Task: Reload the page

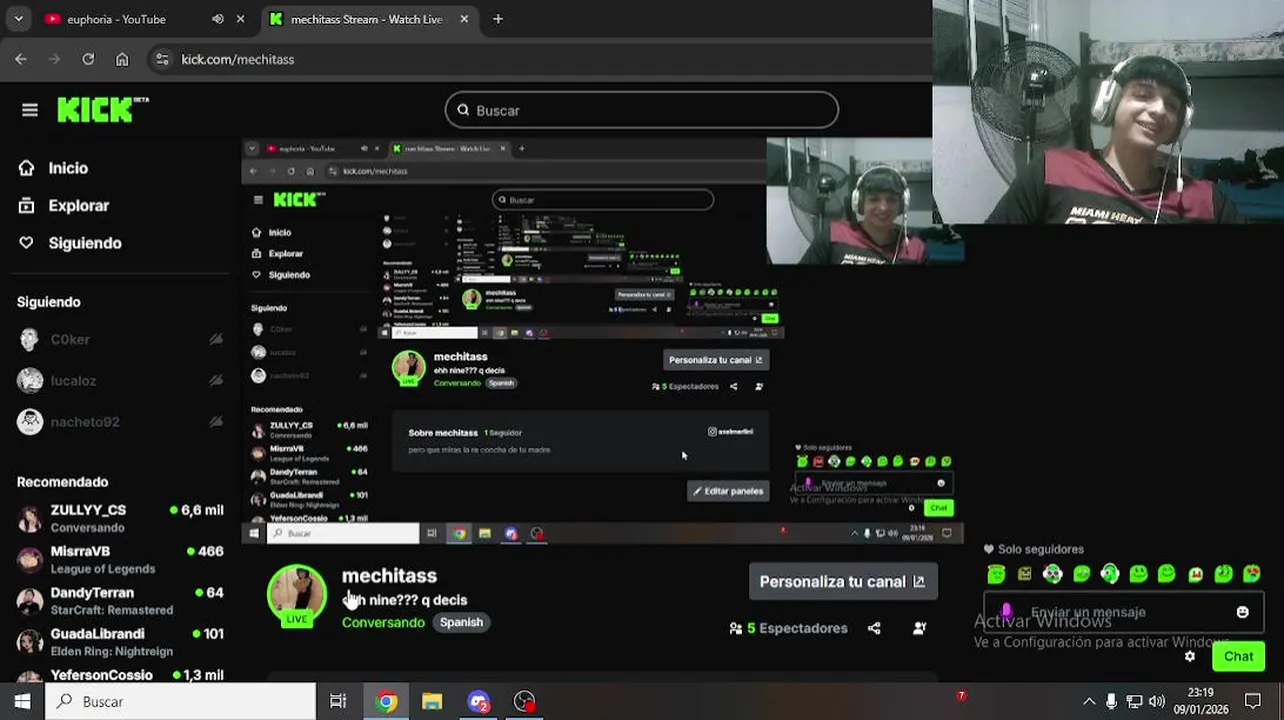Action: coord(88,59)
